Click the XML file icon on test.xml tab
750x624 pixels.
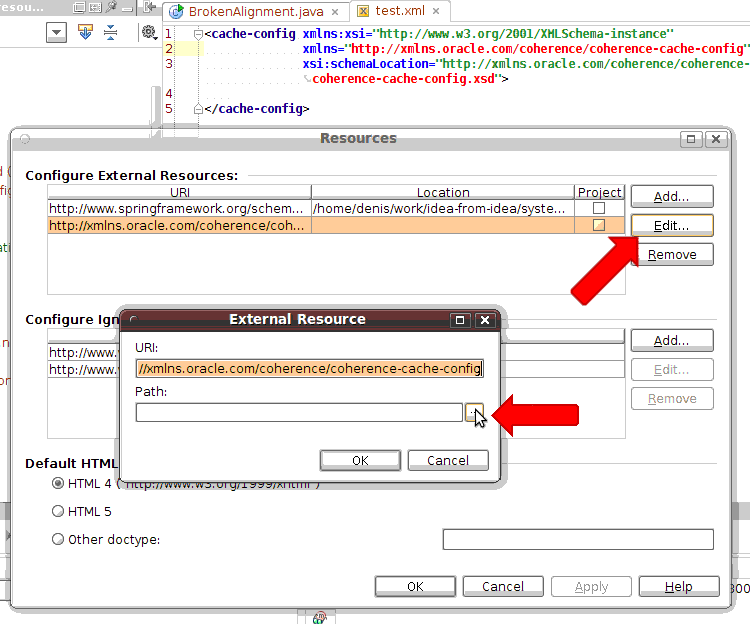364,11
